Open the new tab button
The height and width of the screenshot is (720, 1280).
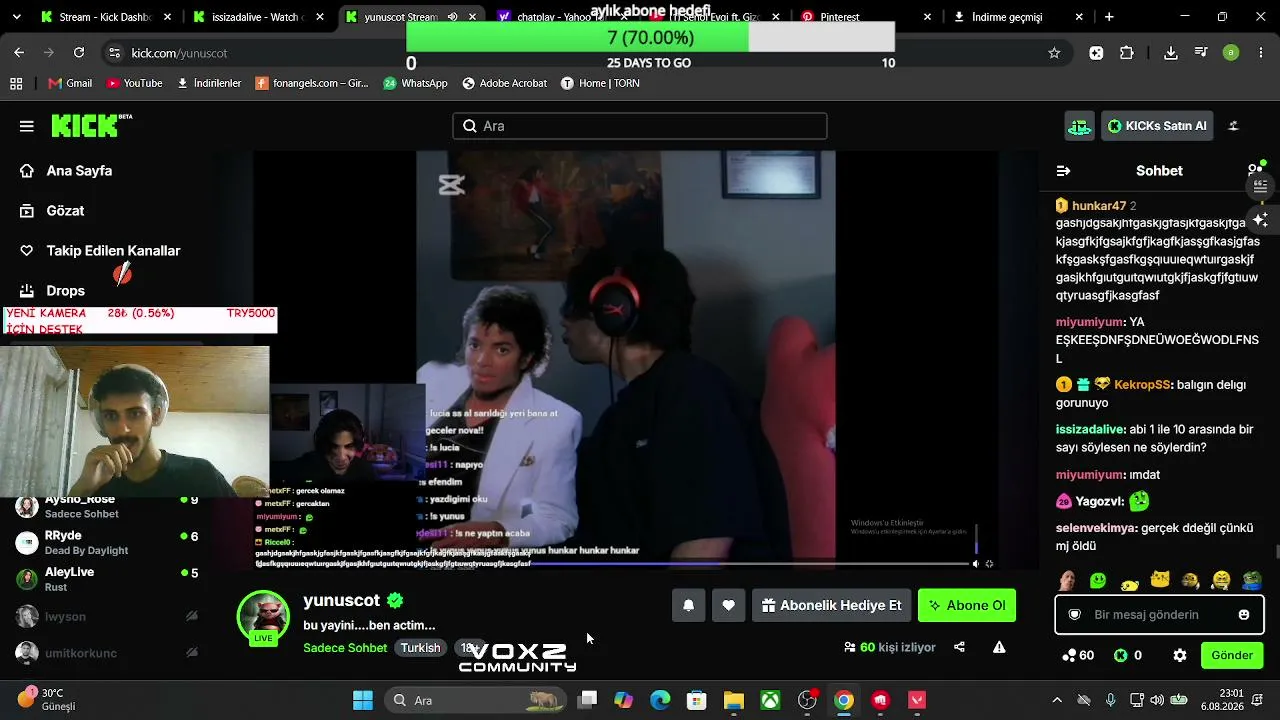point(1109,17)
